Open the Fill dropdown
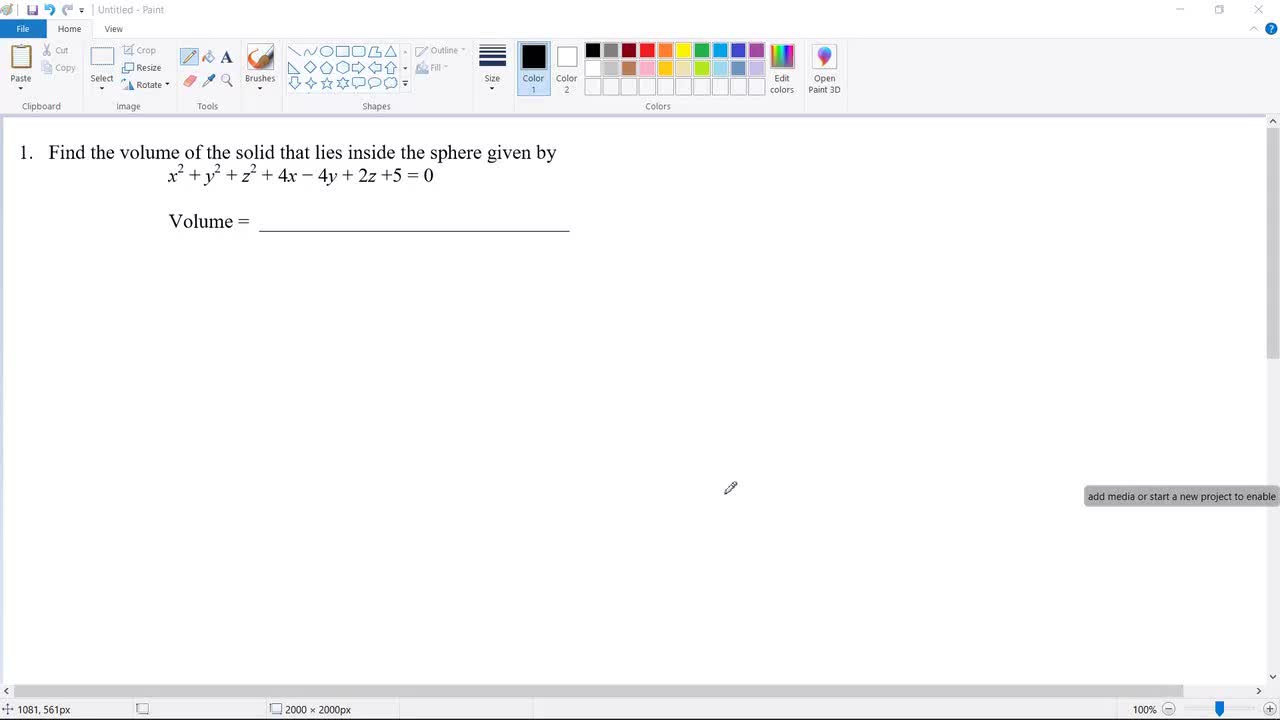The height and width of the screenshot is (720, 1280). pos(432,68)
